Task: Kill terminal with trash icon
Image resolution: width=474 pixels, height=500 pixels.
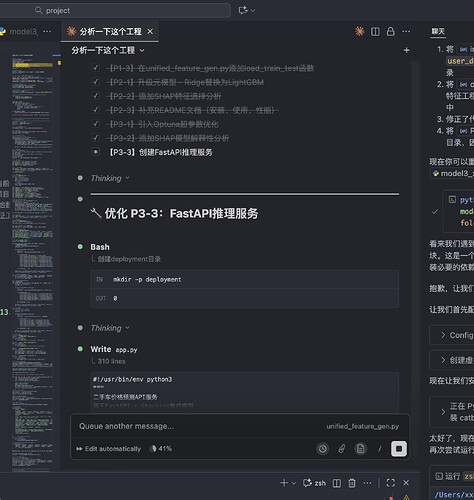Action: point(352,483)
